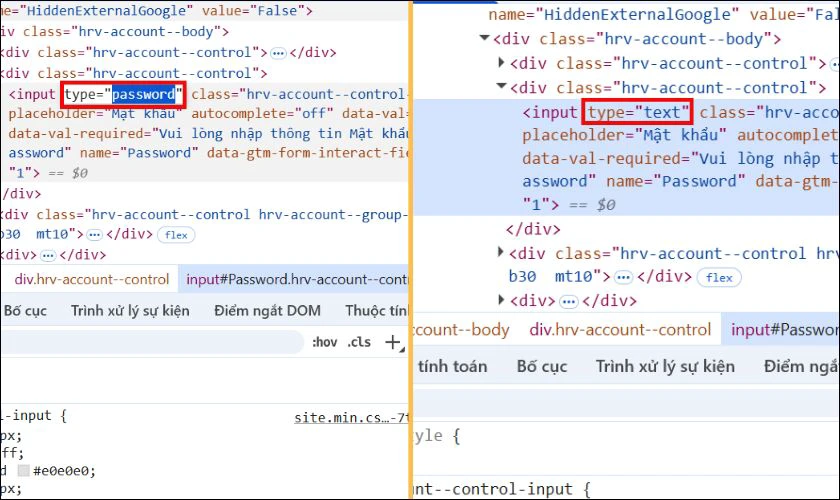Image resolution: width=840 pixels, height=500 pixels.
Task: Expand the plain div arrow in the right pane
Action: tap(501, 299)
